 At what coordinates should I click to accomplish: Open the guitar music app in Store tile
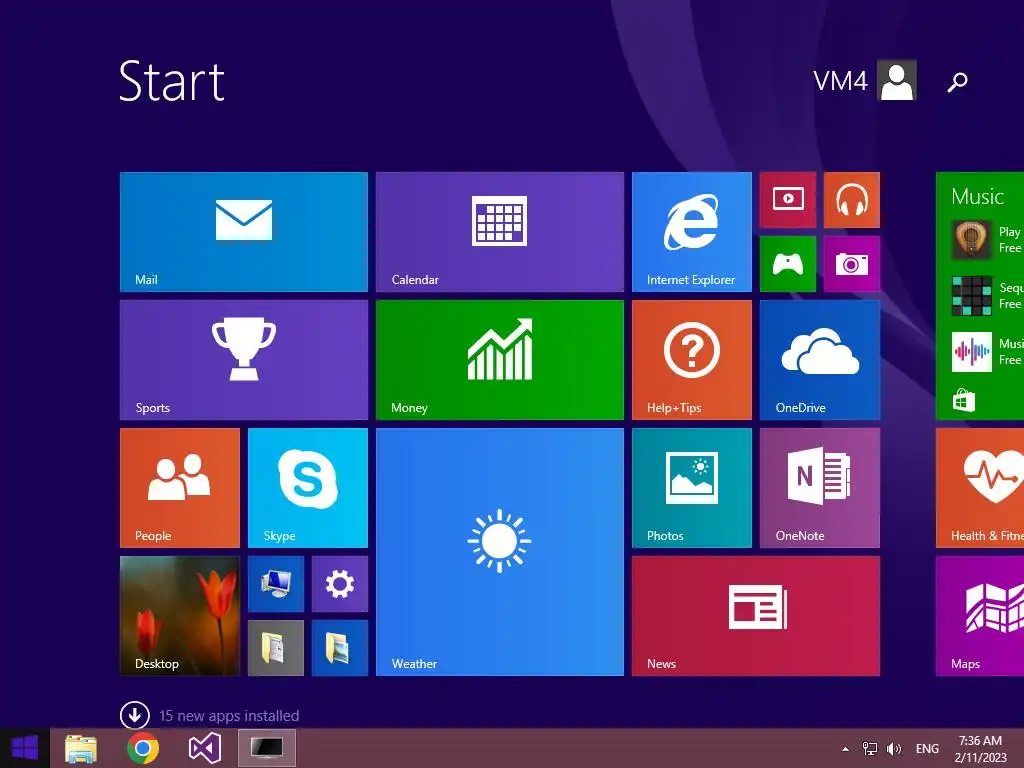[x=972, y=240]
